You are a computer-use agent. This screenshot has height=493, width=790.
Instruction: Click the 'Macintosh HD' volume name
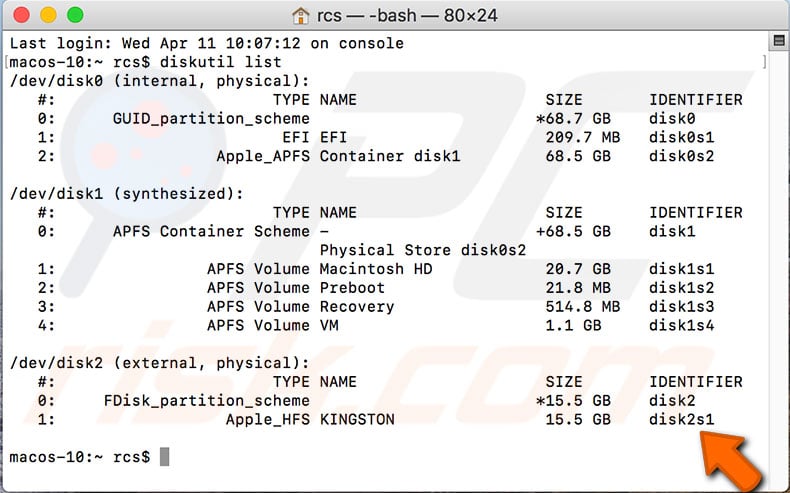(x=376, y=269)
